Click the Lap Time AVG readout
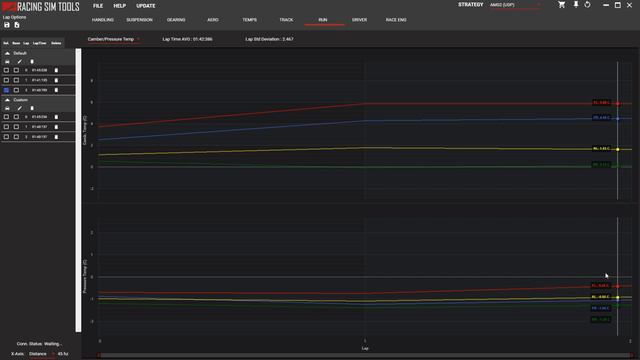 point(187,39)
